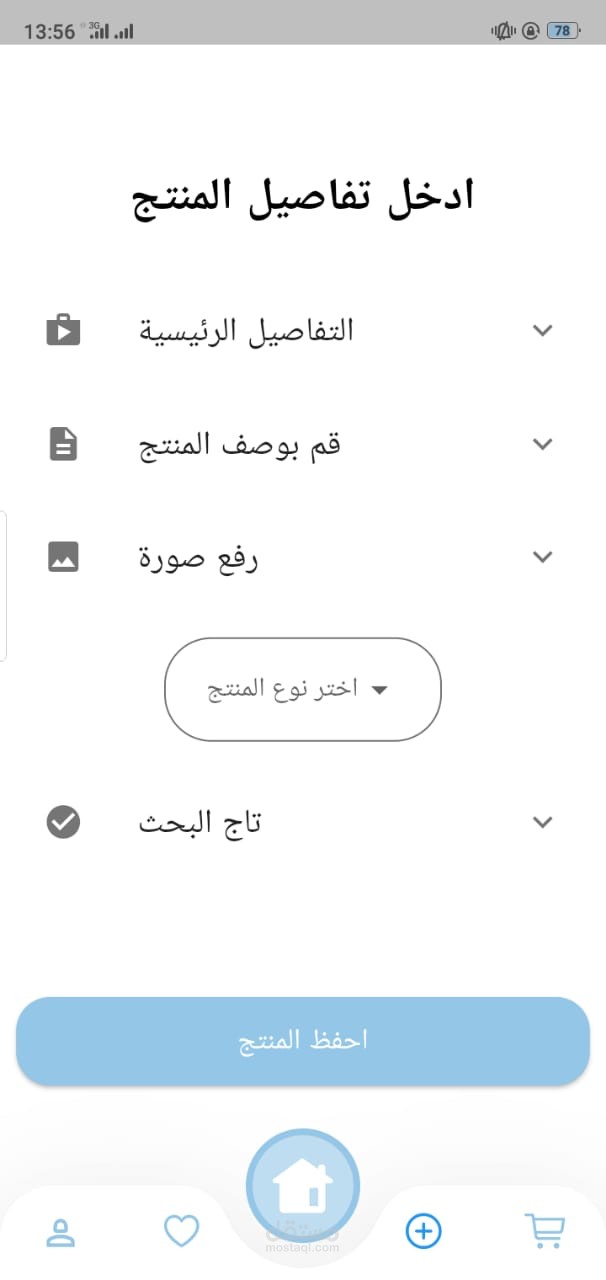This screenshot has height=1280, width=606.
Task: Expand تاج البحث section chevron
Action: (x=542, y=822)
